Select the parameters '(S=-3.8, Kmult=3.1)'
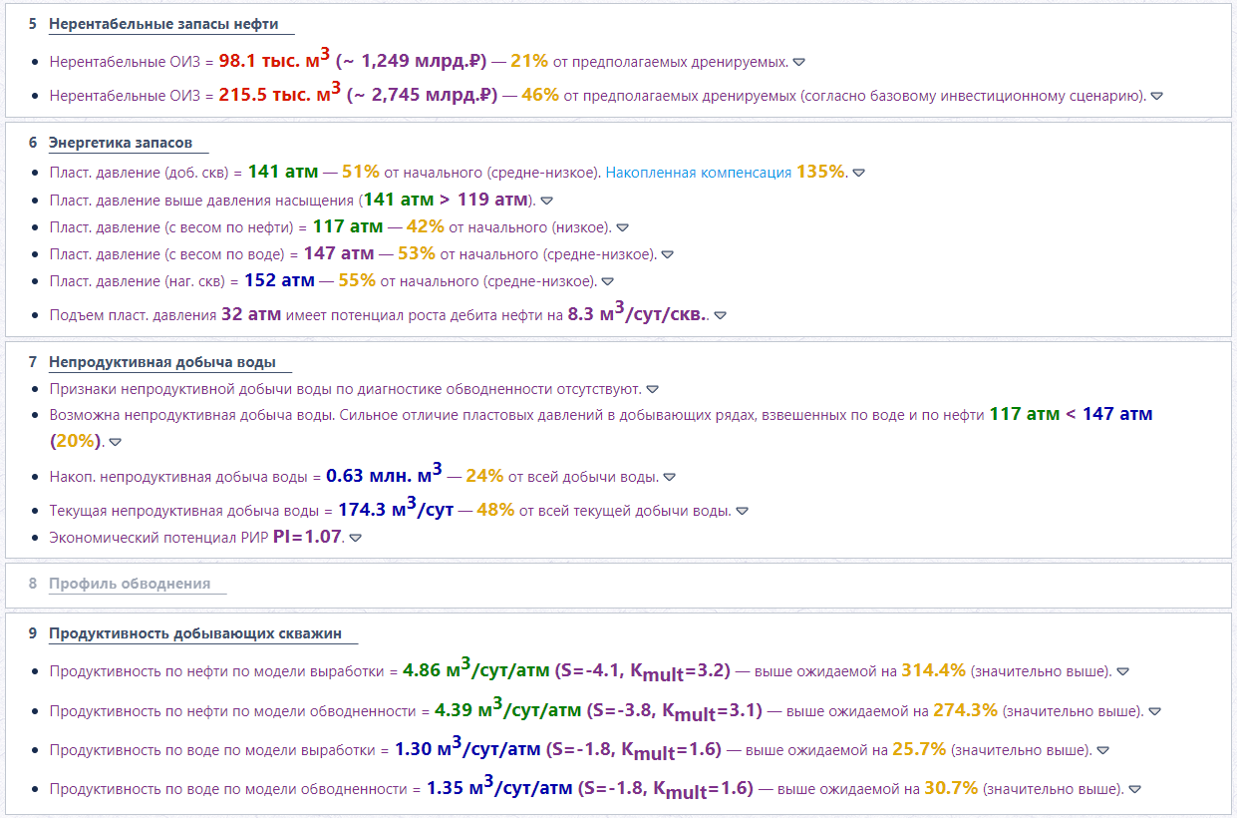Screen dimensions: 1237x818 pos(674,711)
